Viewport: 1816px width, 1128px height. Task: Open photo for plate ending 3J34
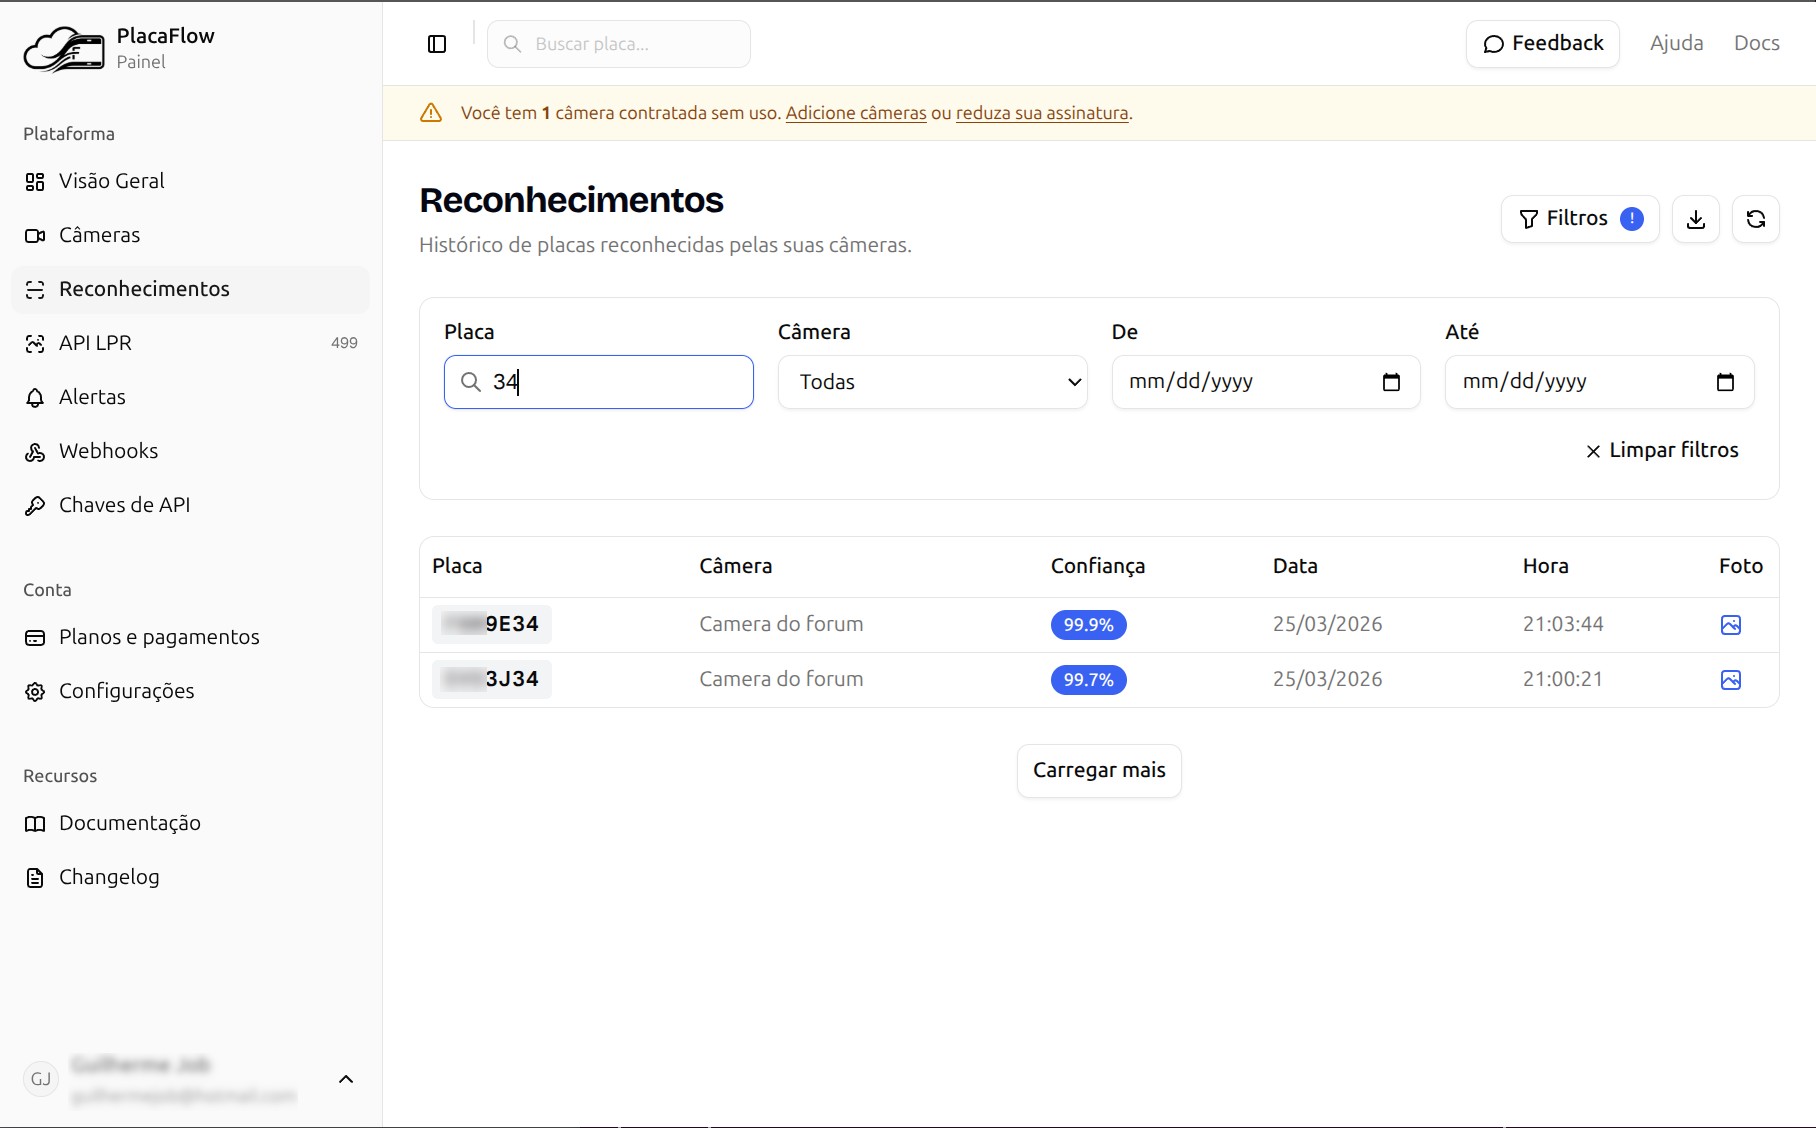click(1730, 680)
